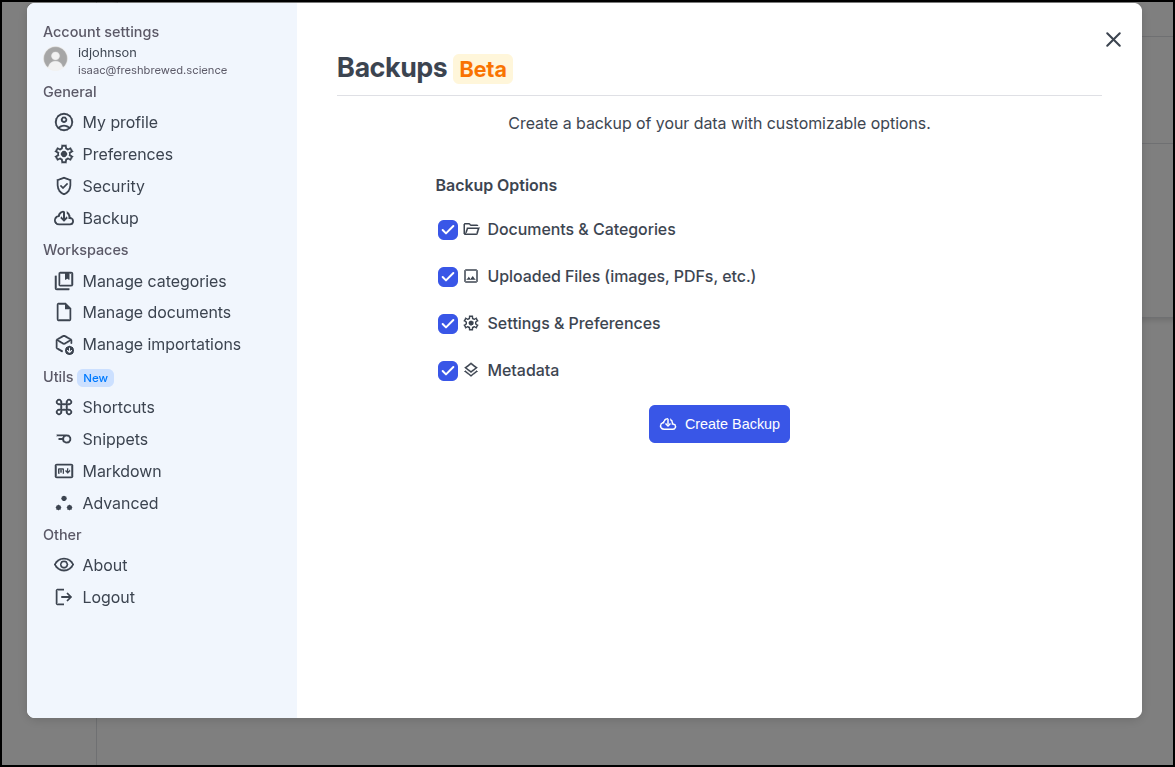This screenshot has width=1175, height=767.
Task: Go to the Snippets settings page
Action: [115, 439]
